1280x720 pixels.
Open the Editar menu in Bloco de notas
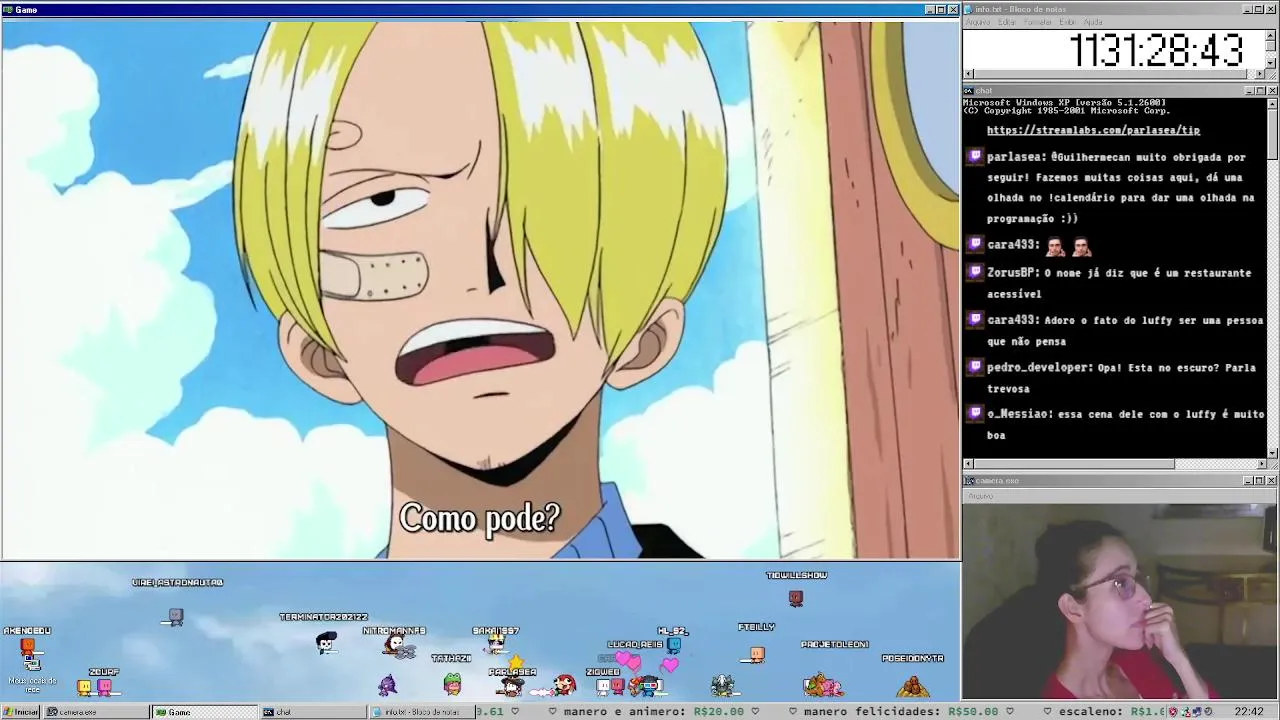1007,22
